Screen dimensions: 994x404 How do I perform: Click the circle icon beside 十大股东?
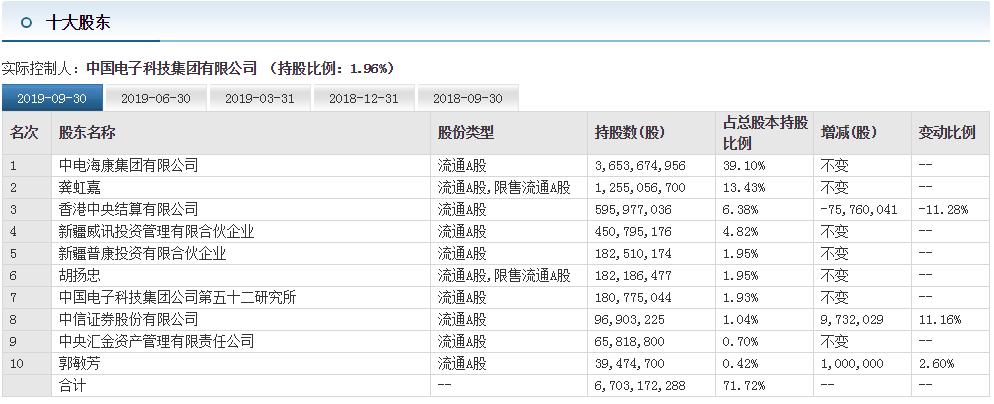coord(26,23)
